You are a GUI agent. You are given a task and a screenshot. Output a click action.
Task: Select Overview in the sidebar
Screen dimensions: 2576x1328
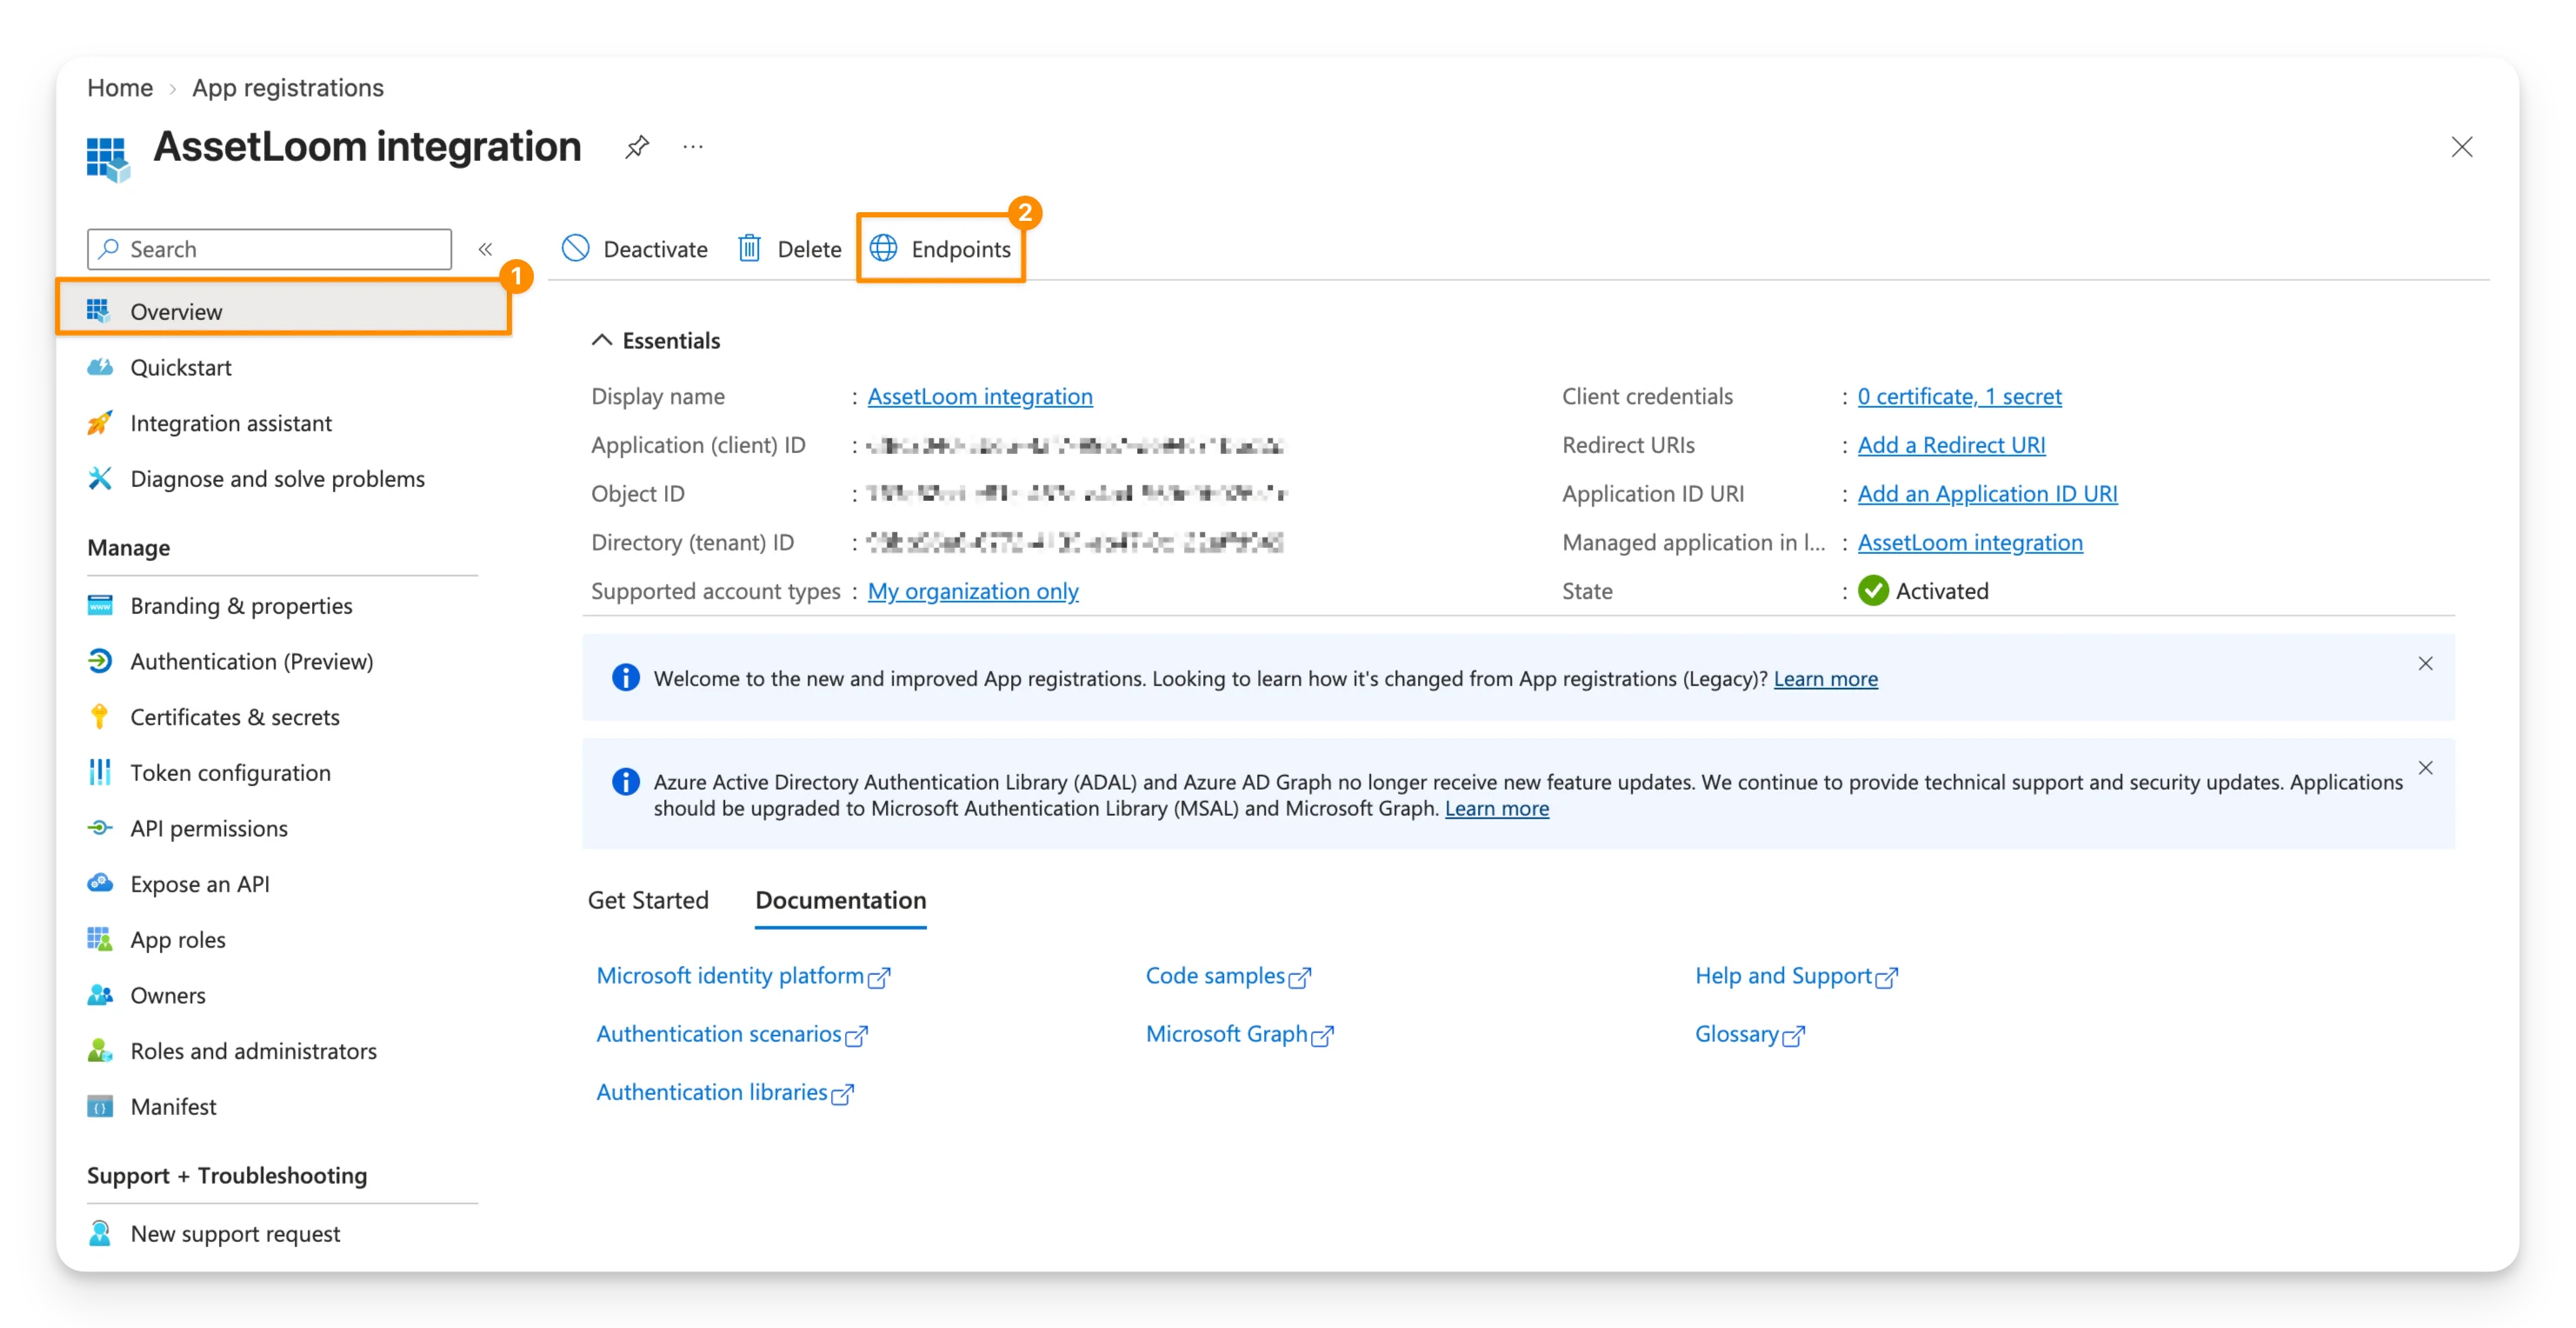(x=284, y=311)
